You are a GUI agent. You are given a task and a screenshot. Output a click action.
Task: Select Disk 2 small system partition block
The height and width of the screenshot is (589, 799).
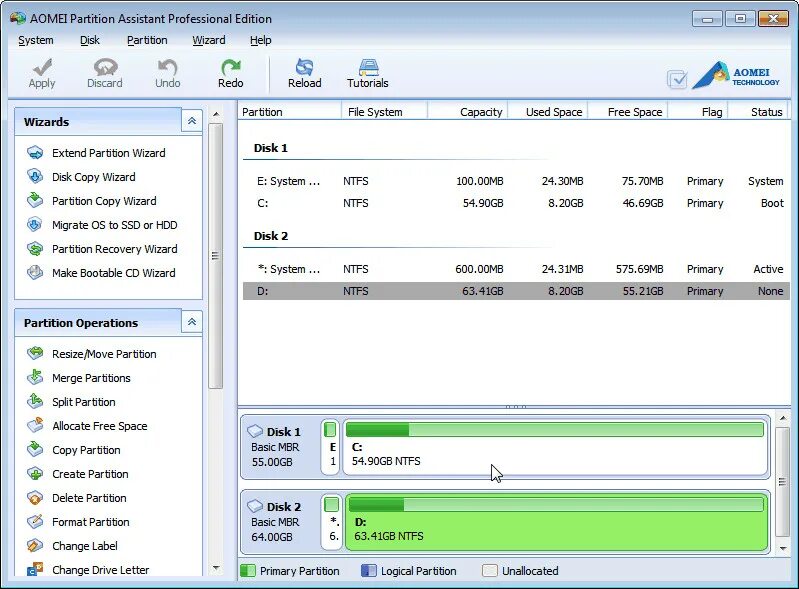click(331, 522)
